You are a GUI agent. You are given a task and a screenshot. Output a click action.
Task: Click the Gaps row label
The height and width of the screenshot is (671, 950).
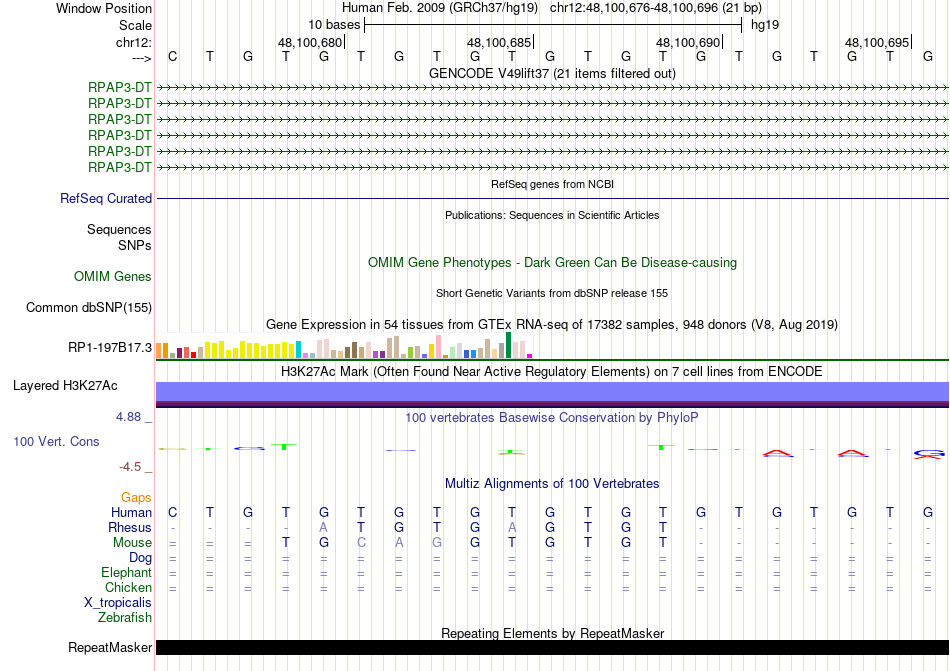point(136,497)
